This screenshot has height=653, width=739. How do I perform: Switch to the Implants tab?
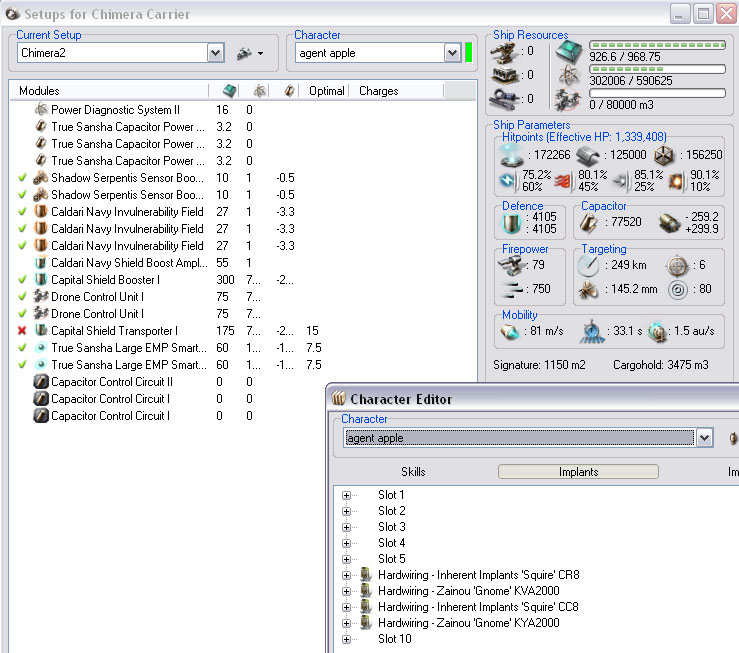tap(578, 472)
